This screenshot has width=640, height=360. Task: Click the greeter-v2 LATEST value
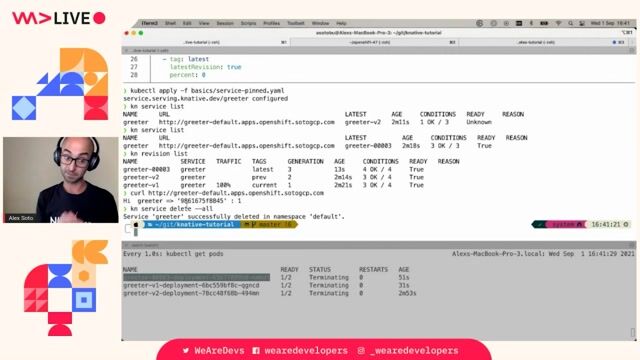click(x=362, y=122)
